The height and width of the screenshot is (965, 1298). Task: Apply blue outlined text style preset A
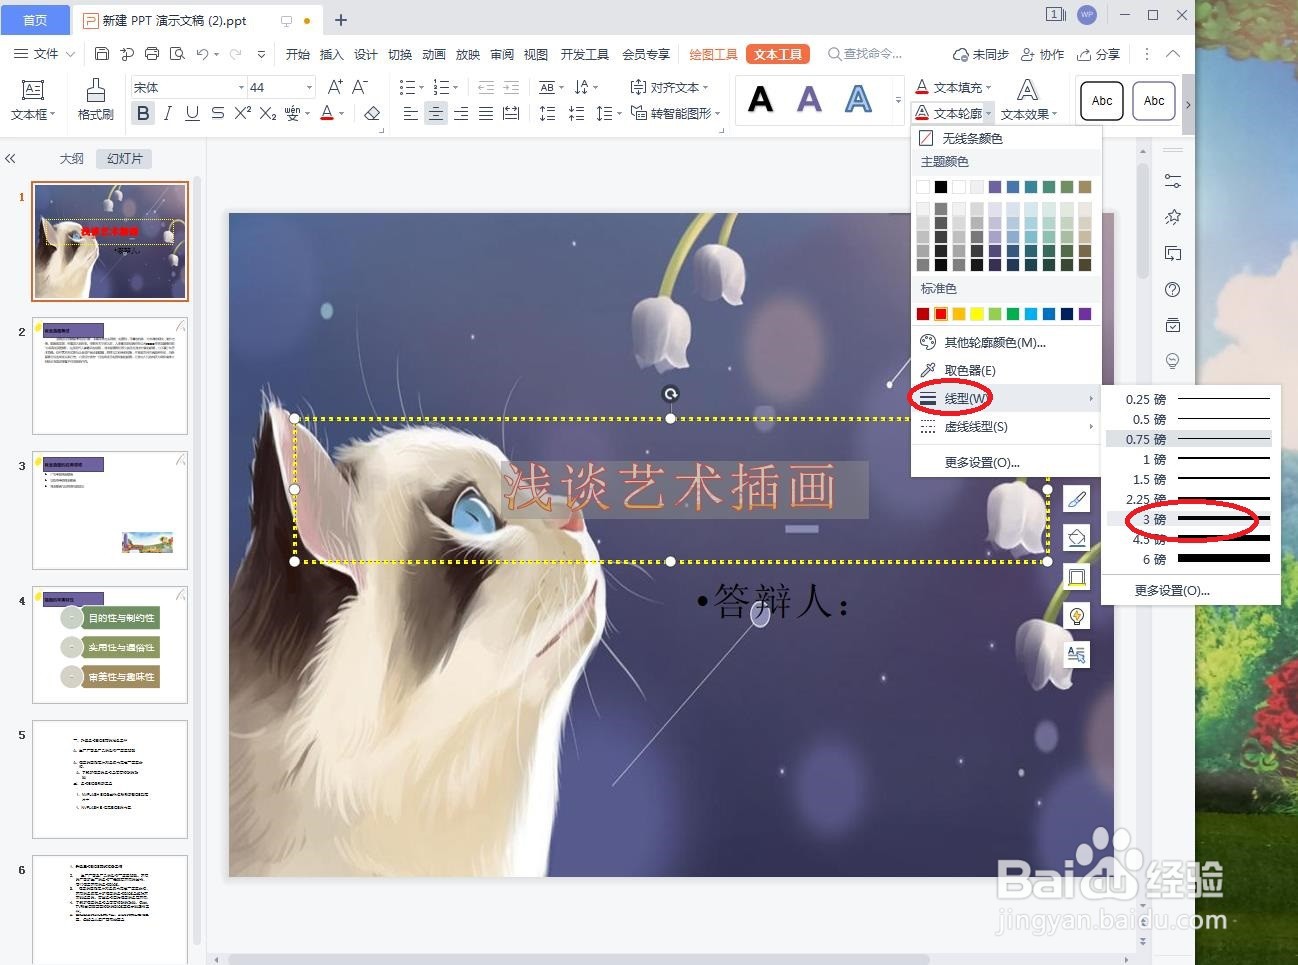pyautogui.click(x=858, y=99)
